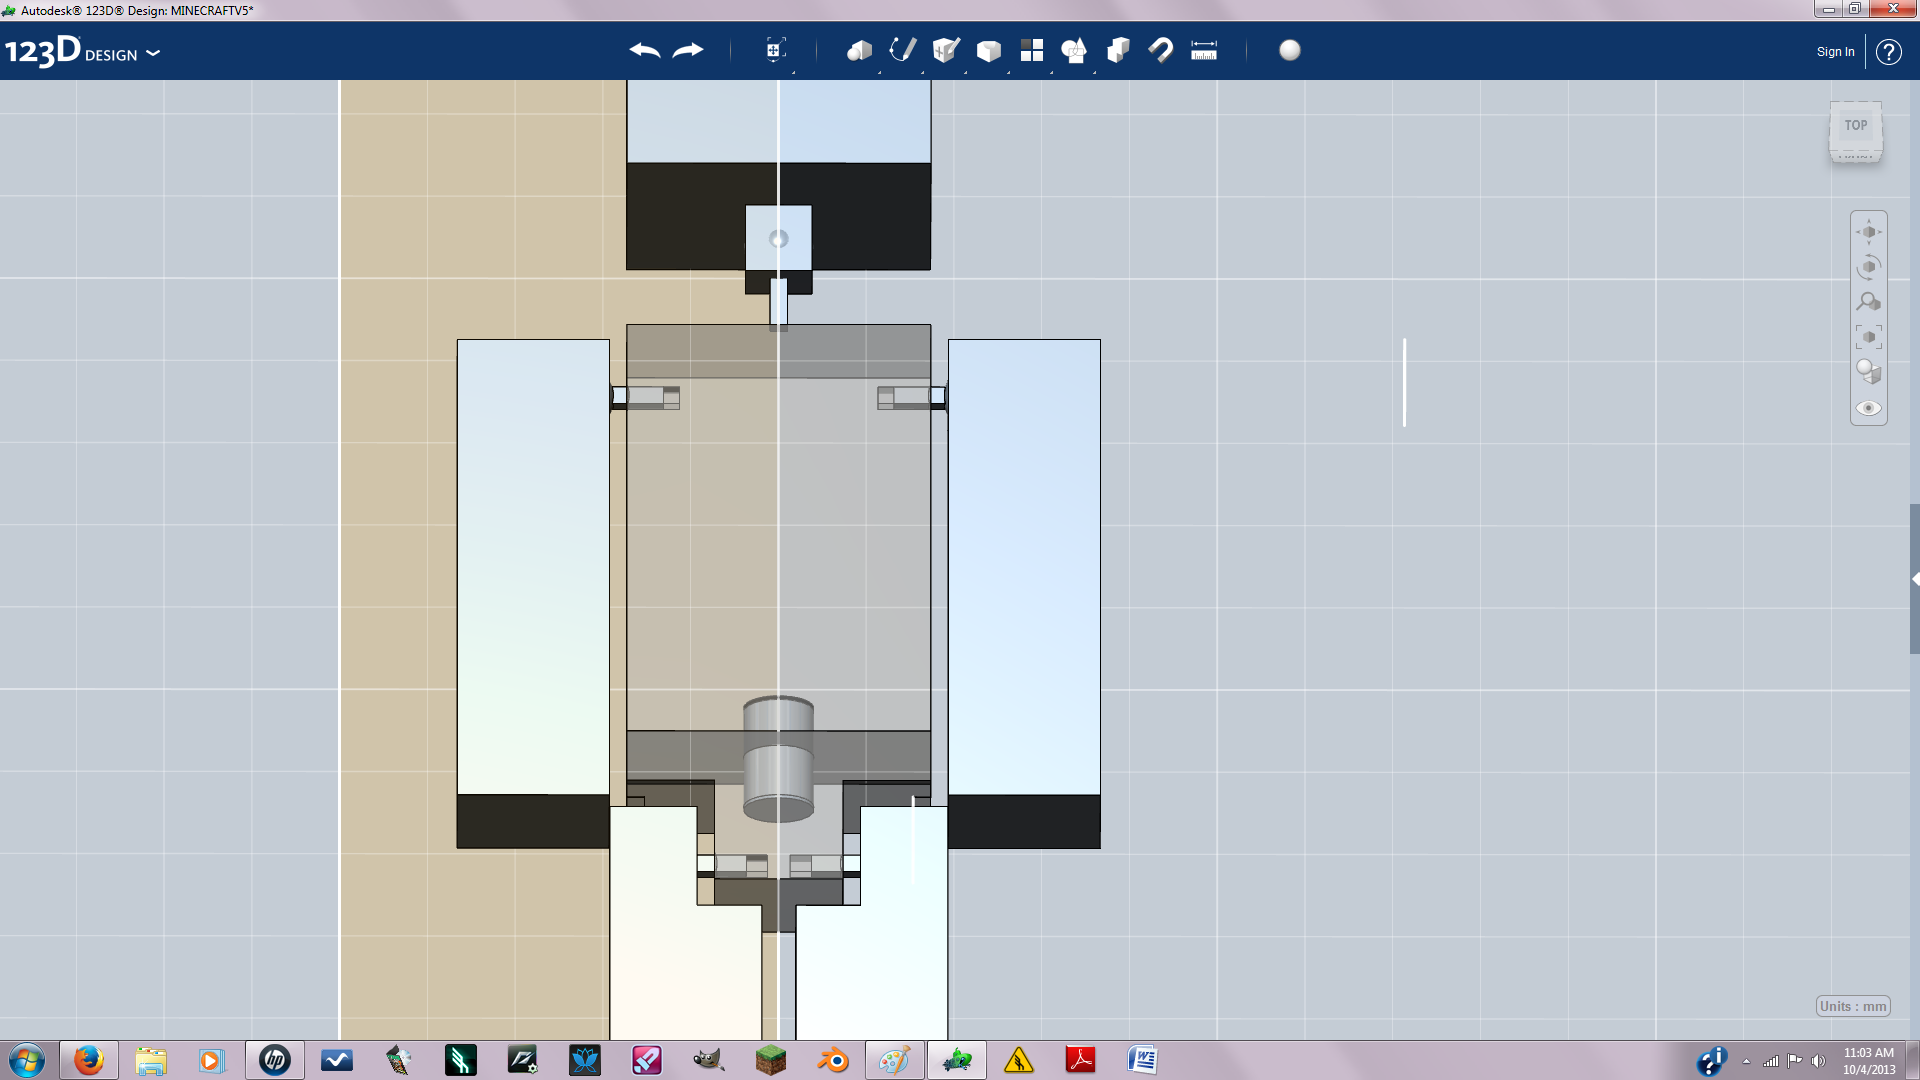The height and width of the screenshot is (1080, 1920).
Task: Select the cylinder shape in the torso
Action: pos(778,759)
